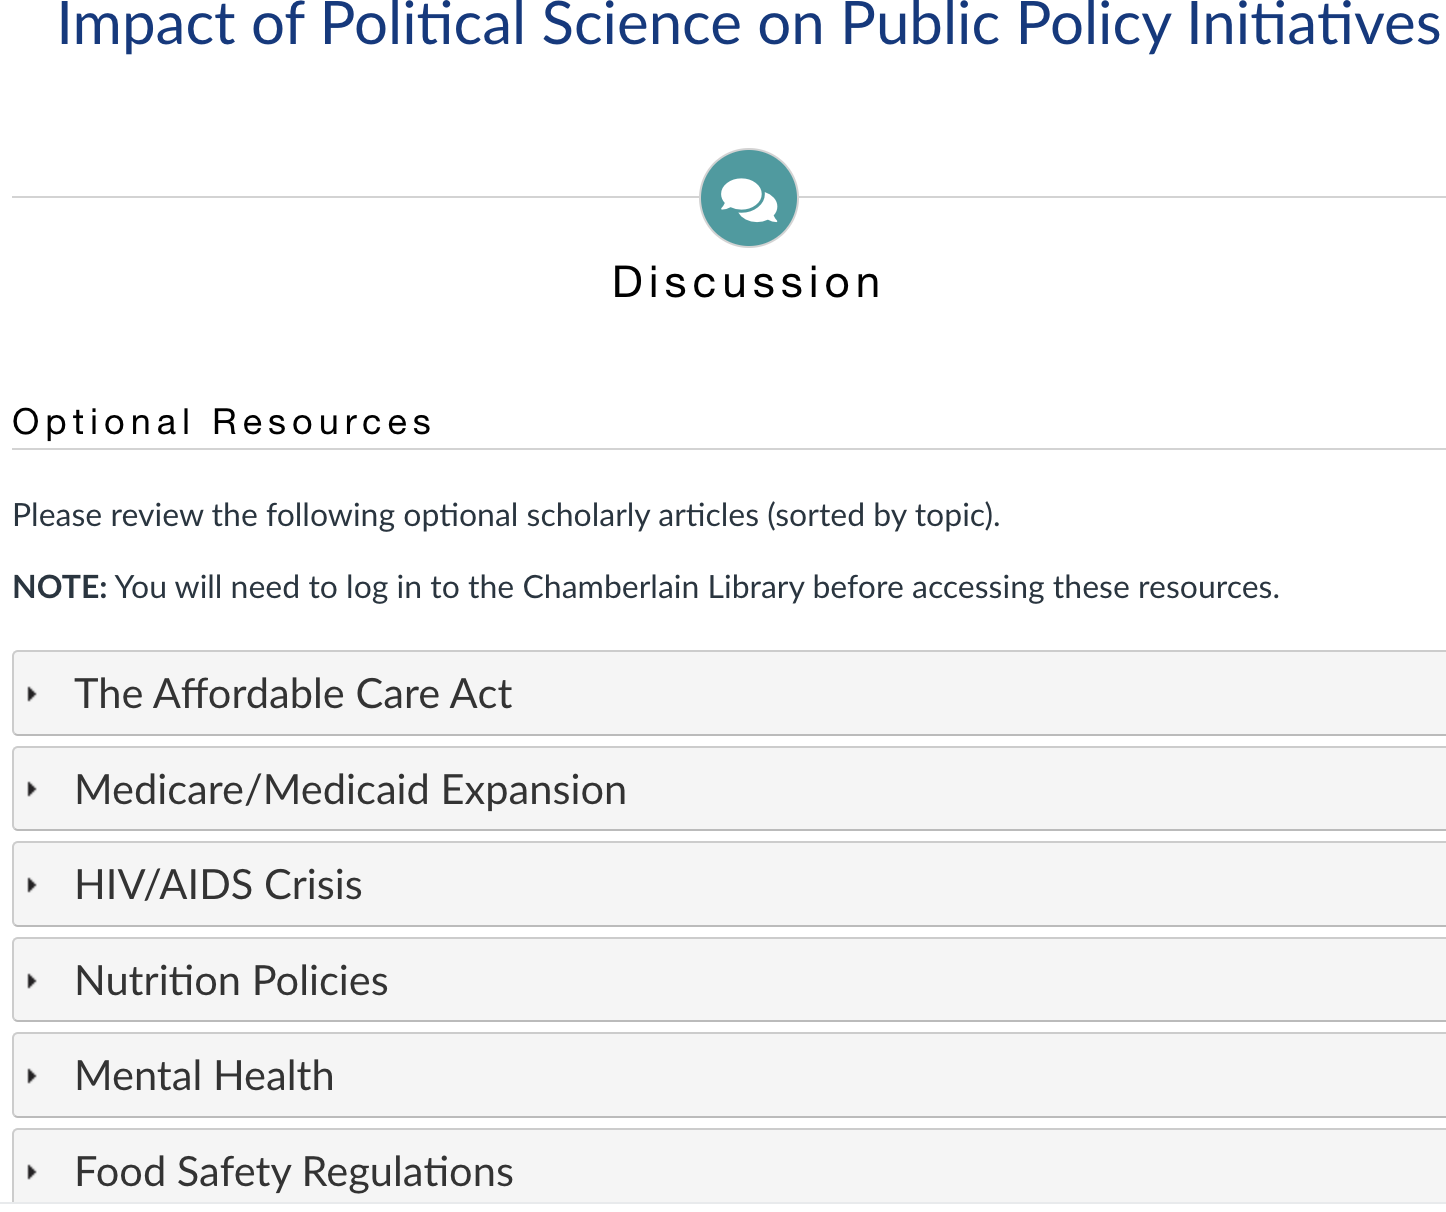Click the Mental Health disclosure arrow
Image resolution: width=1446 pixels, height=1212 pixels.
(32, 1076)
